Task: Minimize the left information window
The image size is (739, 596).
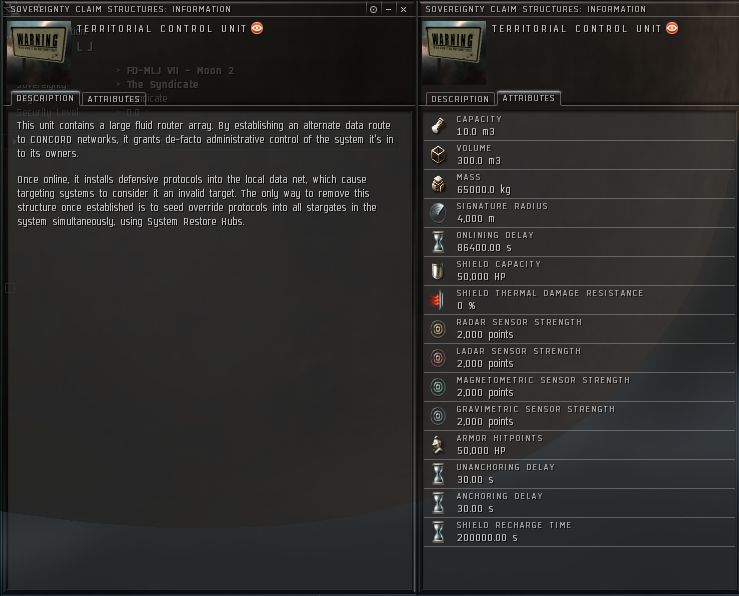Action: (x=388, y=9)
